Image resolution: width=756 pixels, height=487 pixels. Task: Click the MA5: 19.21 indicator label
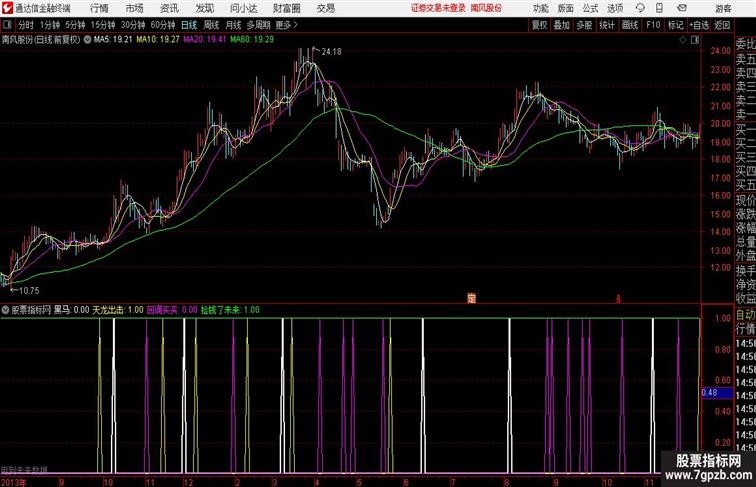tap(113, 40)
